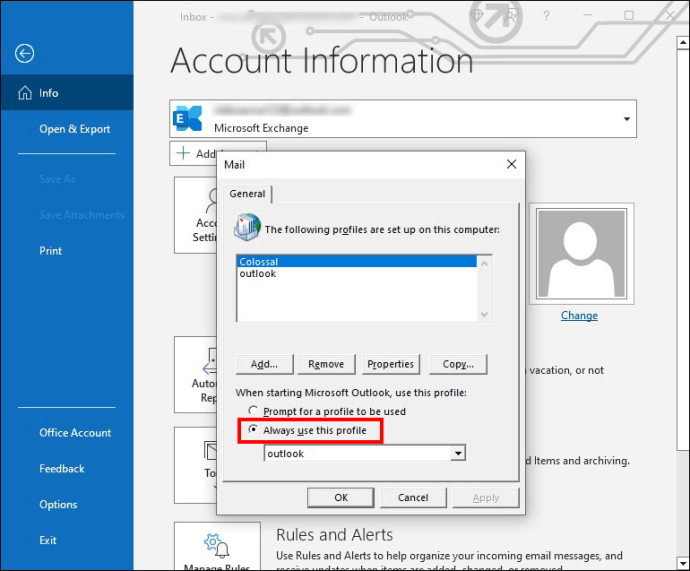Screen dimensions: 690x571
Task: Open the default profile dropdown
Action: pyautogui.click(x=458, y=453)
